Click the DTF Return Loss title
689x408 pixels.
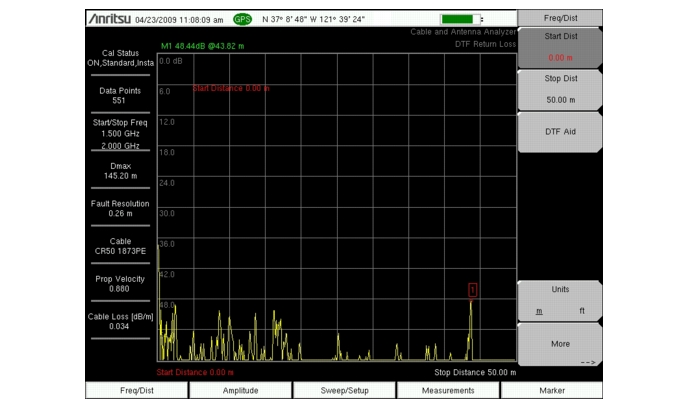485,44
